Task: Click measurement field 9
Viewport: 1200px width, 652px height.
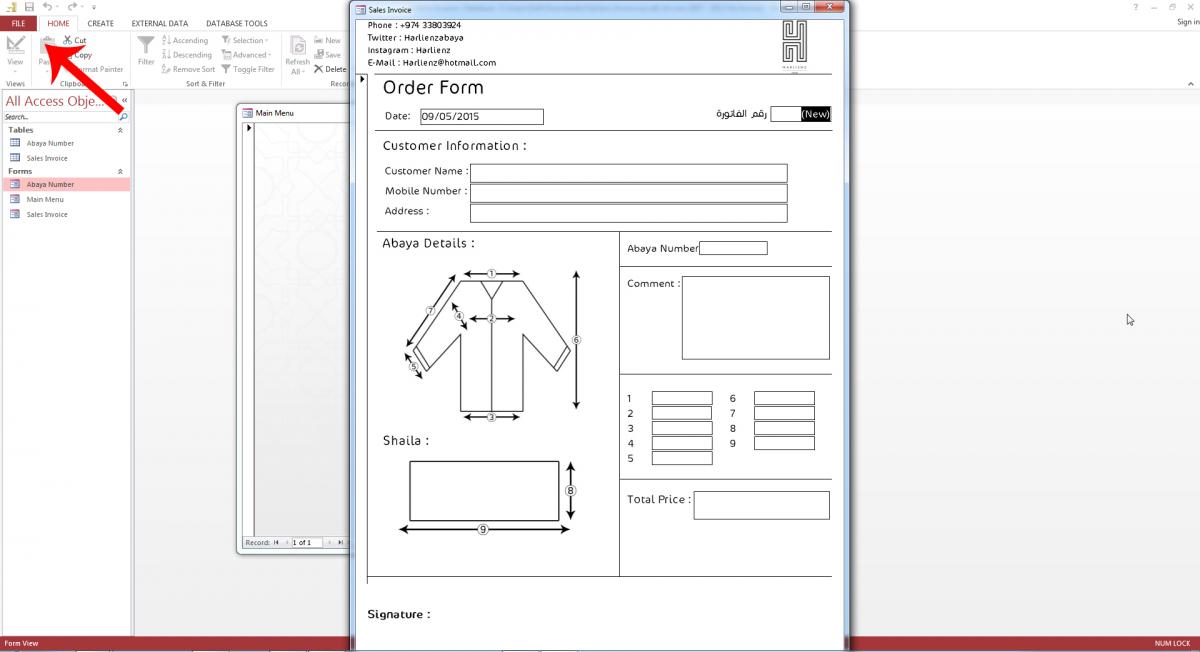Action: pyautogui.click(x=784, y=443)
